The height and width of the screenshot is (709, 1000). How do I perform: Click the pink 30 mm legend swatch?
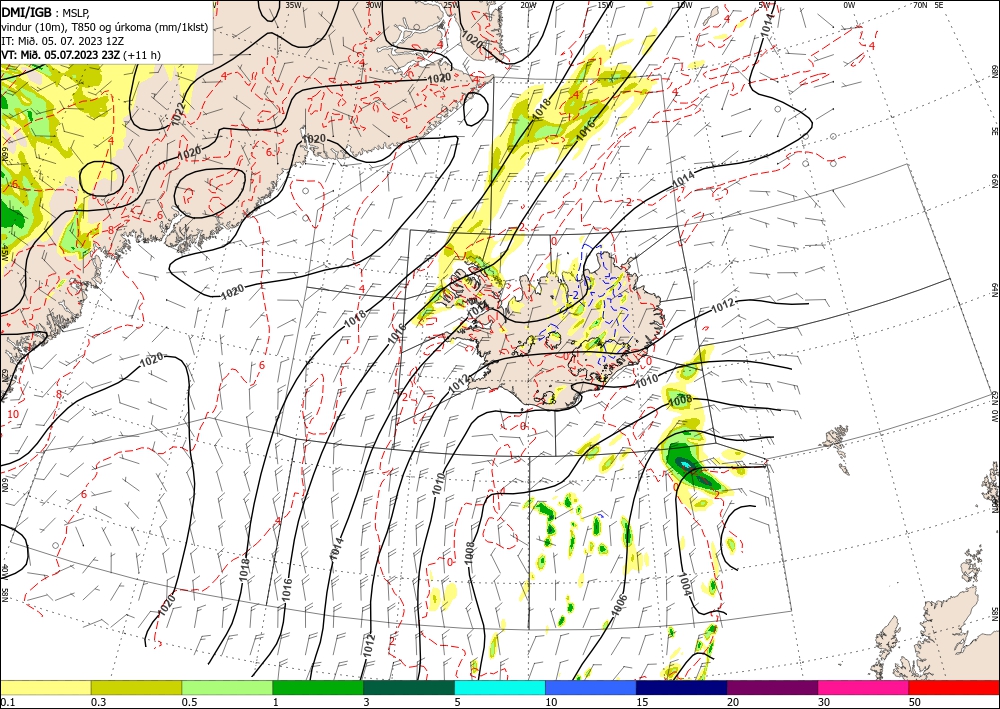coord(864,687)
